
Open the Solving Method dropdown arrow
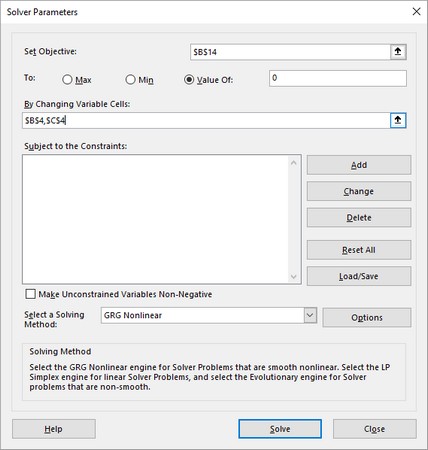tap(310, 315)
